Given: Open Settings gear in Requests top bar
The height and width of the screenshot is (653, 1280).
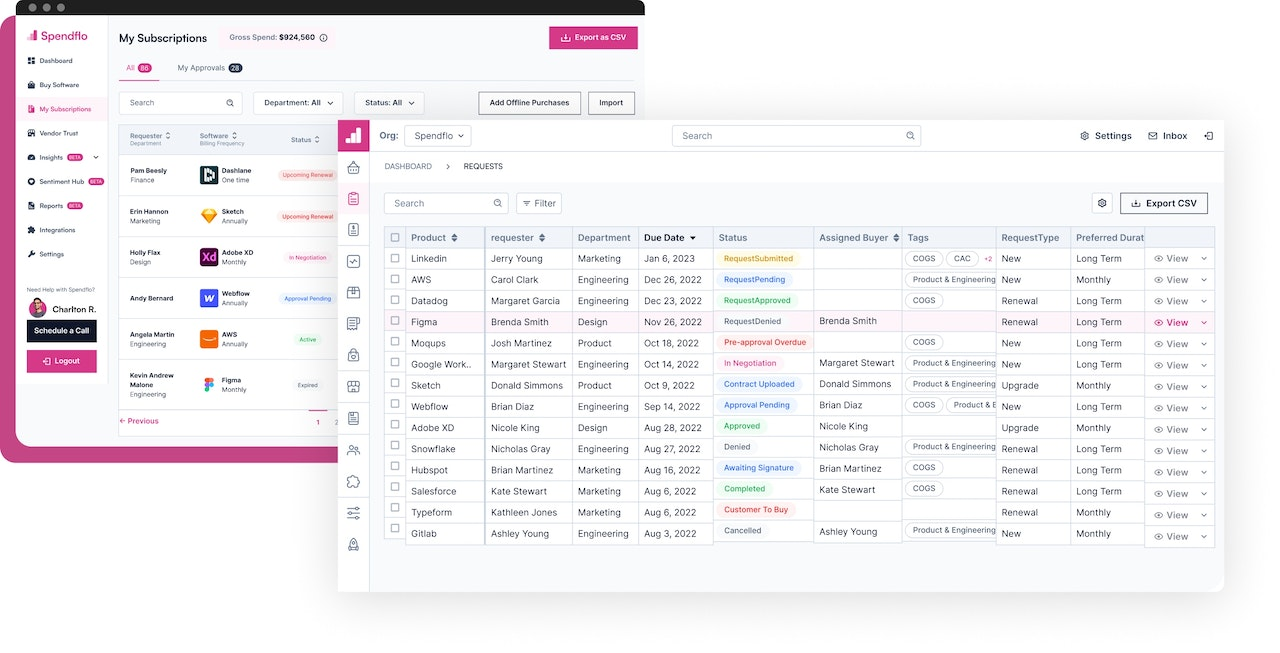Looking at the screenshot, I should pos(1106,136).
